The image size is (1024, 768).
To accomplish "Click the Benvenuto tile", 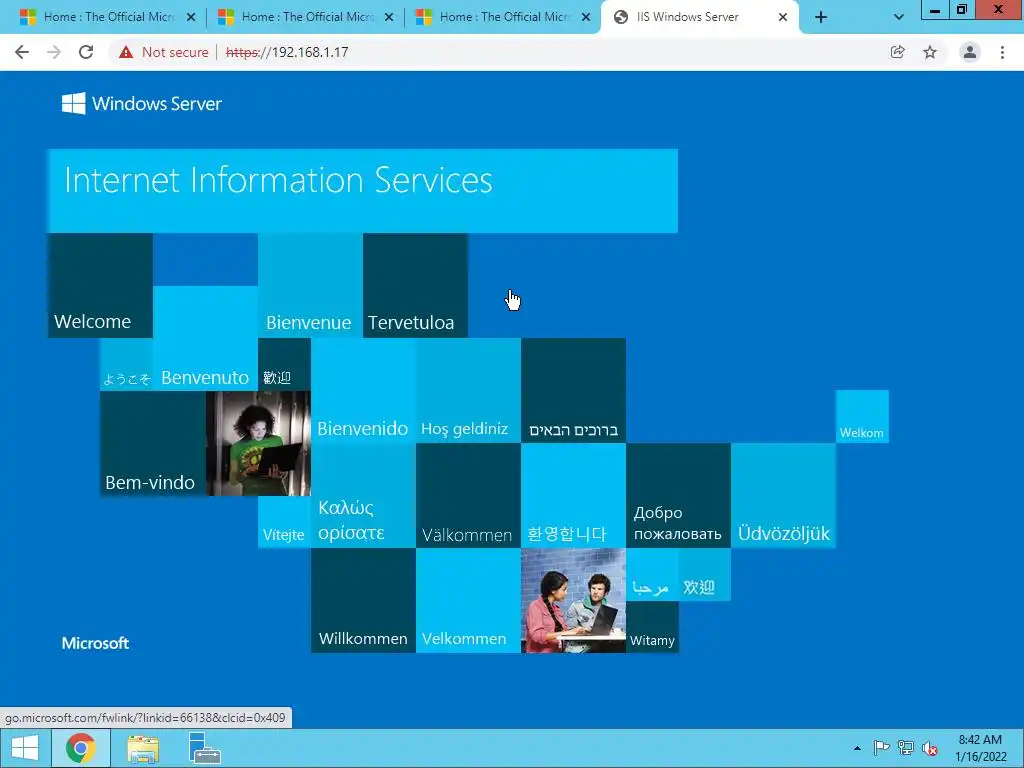I will pos(205,338).
